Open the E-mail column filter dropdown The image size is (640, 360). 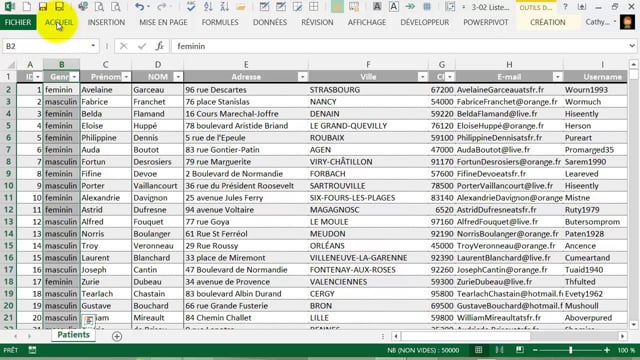(558, 77)
